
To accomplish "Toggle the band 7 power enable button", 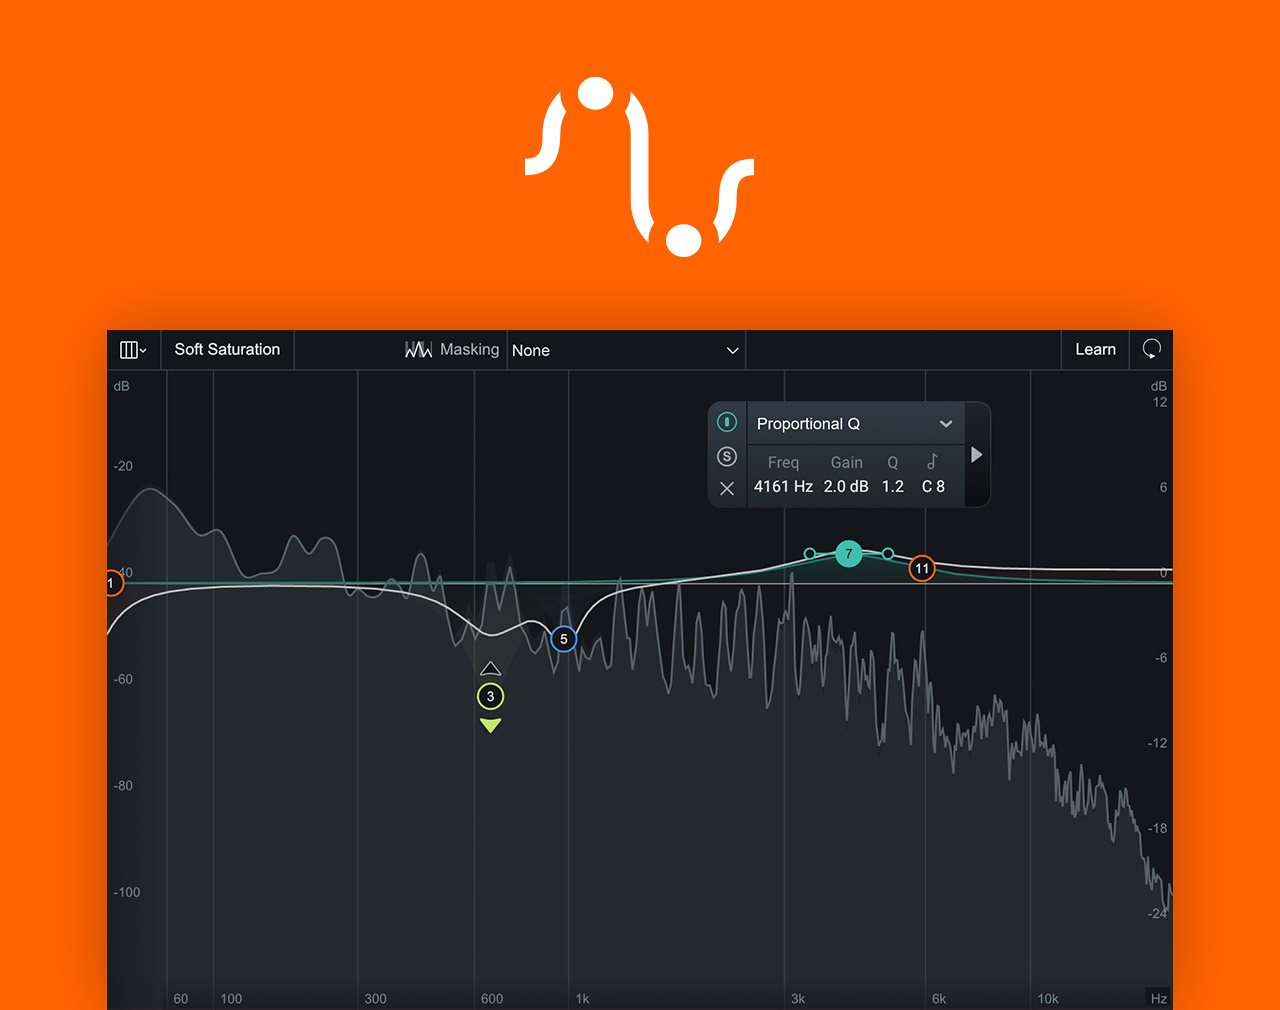I will (727, 422).
